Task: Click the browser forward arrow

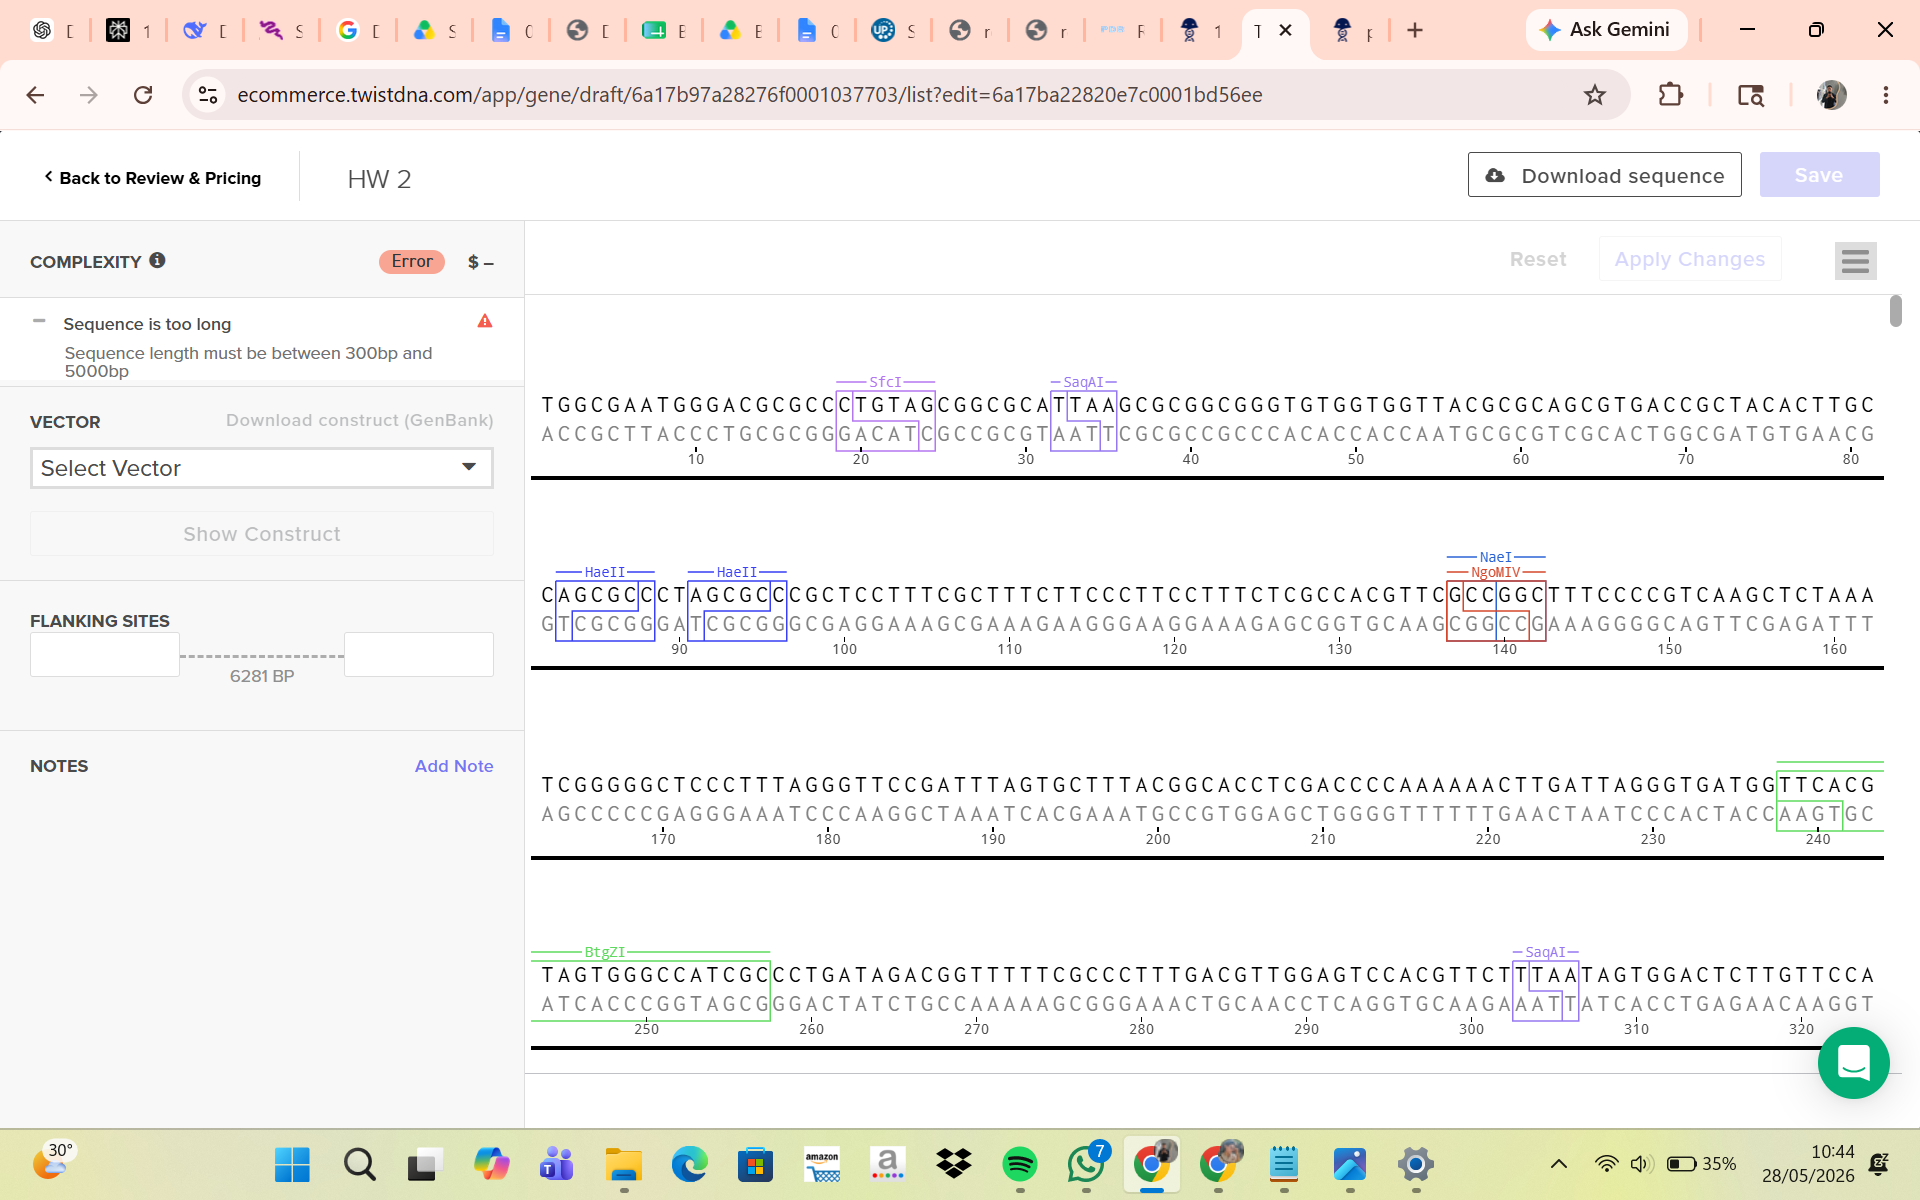Action: 89,95
